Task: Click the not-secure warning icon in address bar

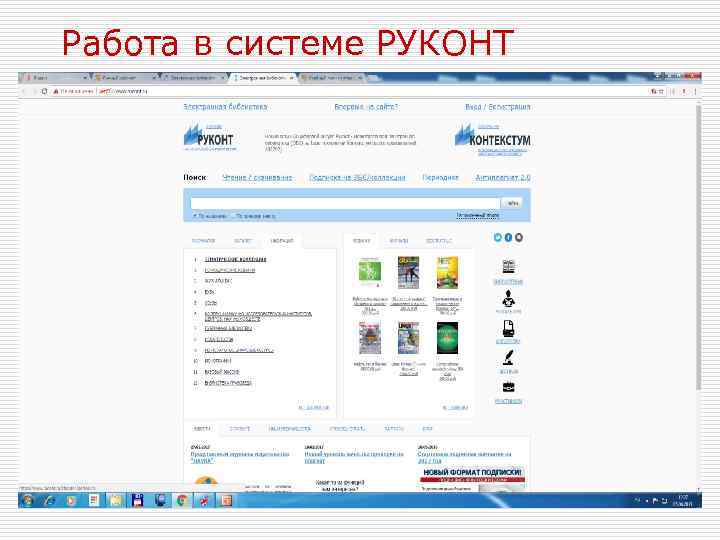Action: [x=56, y=91]
